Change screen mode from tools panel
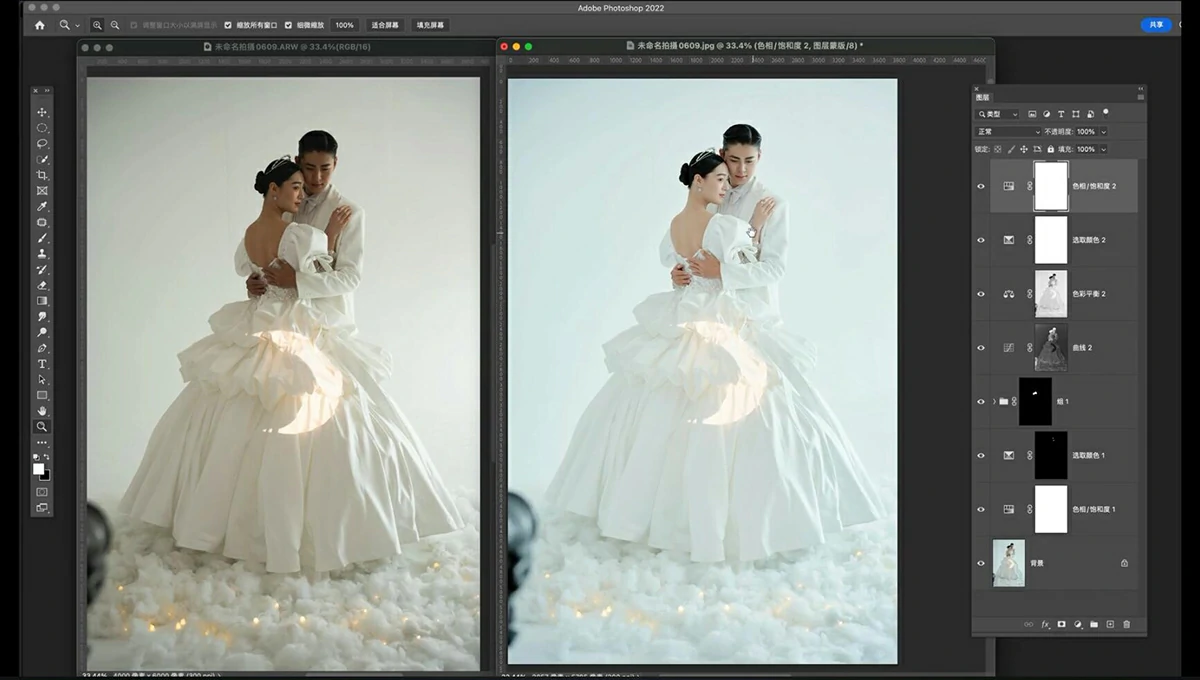The height and width of the screenshot is (680, 1200). (42, 508)
